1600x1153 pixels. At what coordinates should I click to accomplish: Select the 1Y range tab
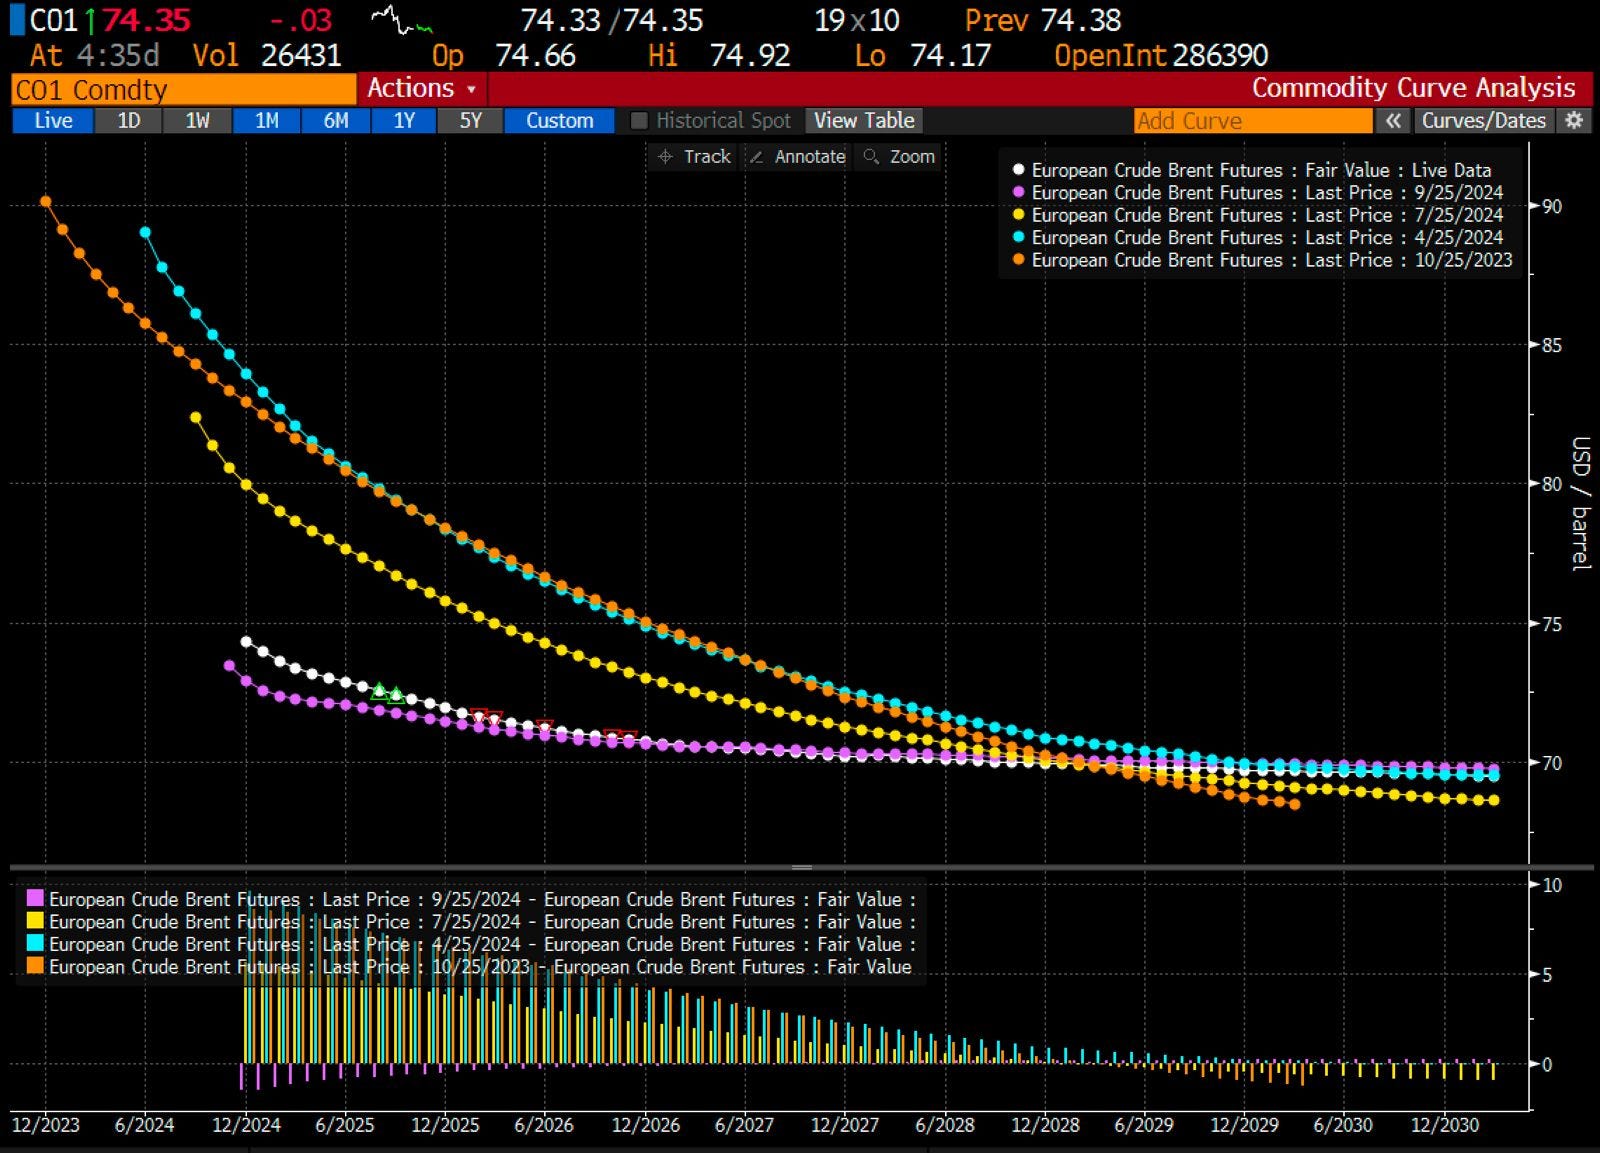click(404, 120)
